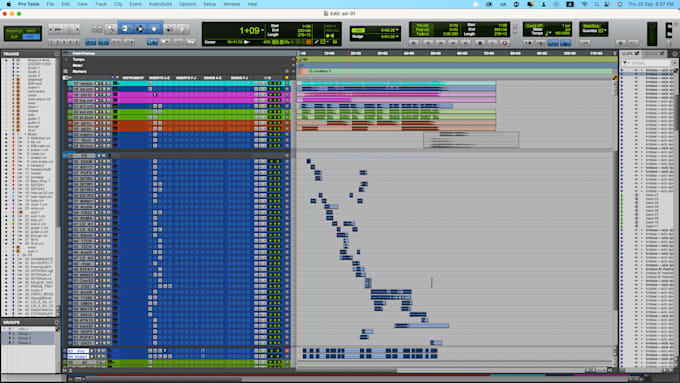Select the ALL group row in Groups list
The height and width of the screenshot is (383, 680).
(28, 330)
